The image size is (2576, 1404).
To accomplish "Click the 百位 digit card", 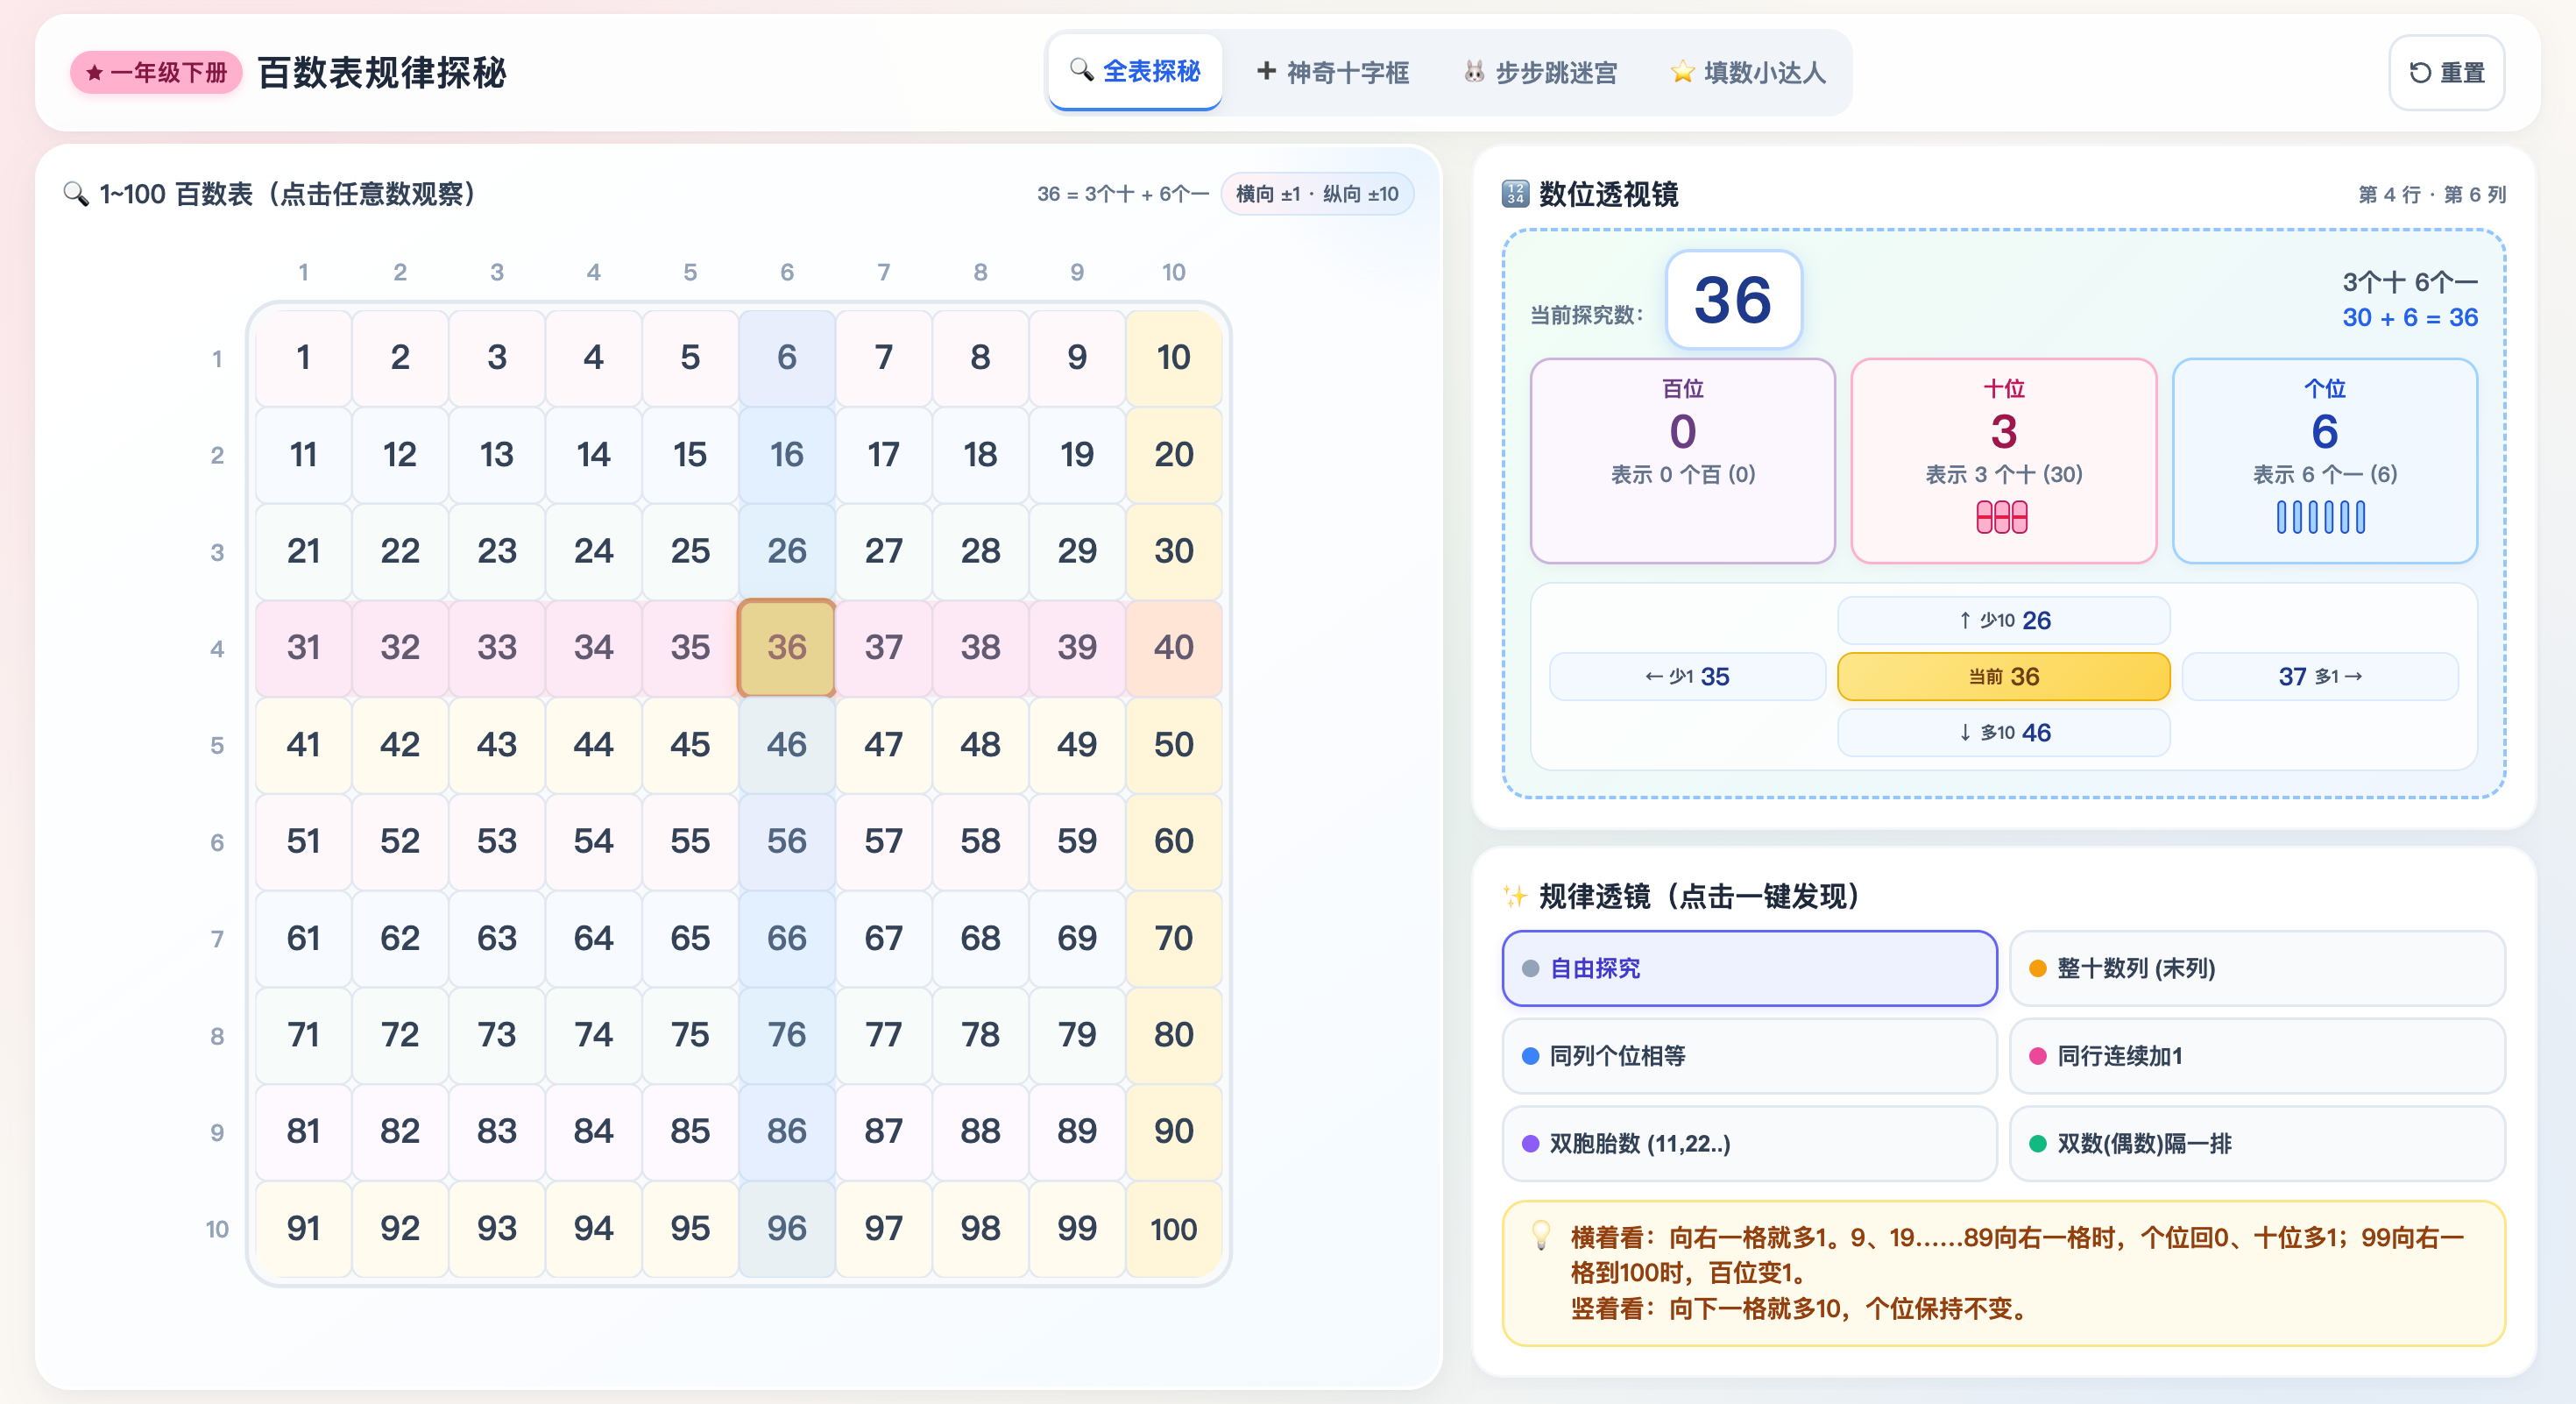I will click(x=1683, y=461).
